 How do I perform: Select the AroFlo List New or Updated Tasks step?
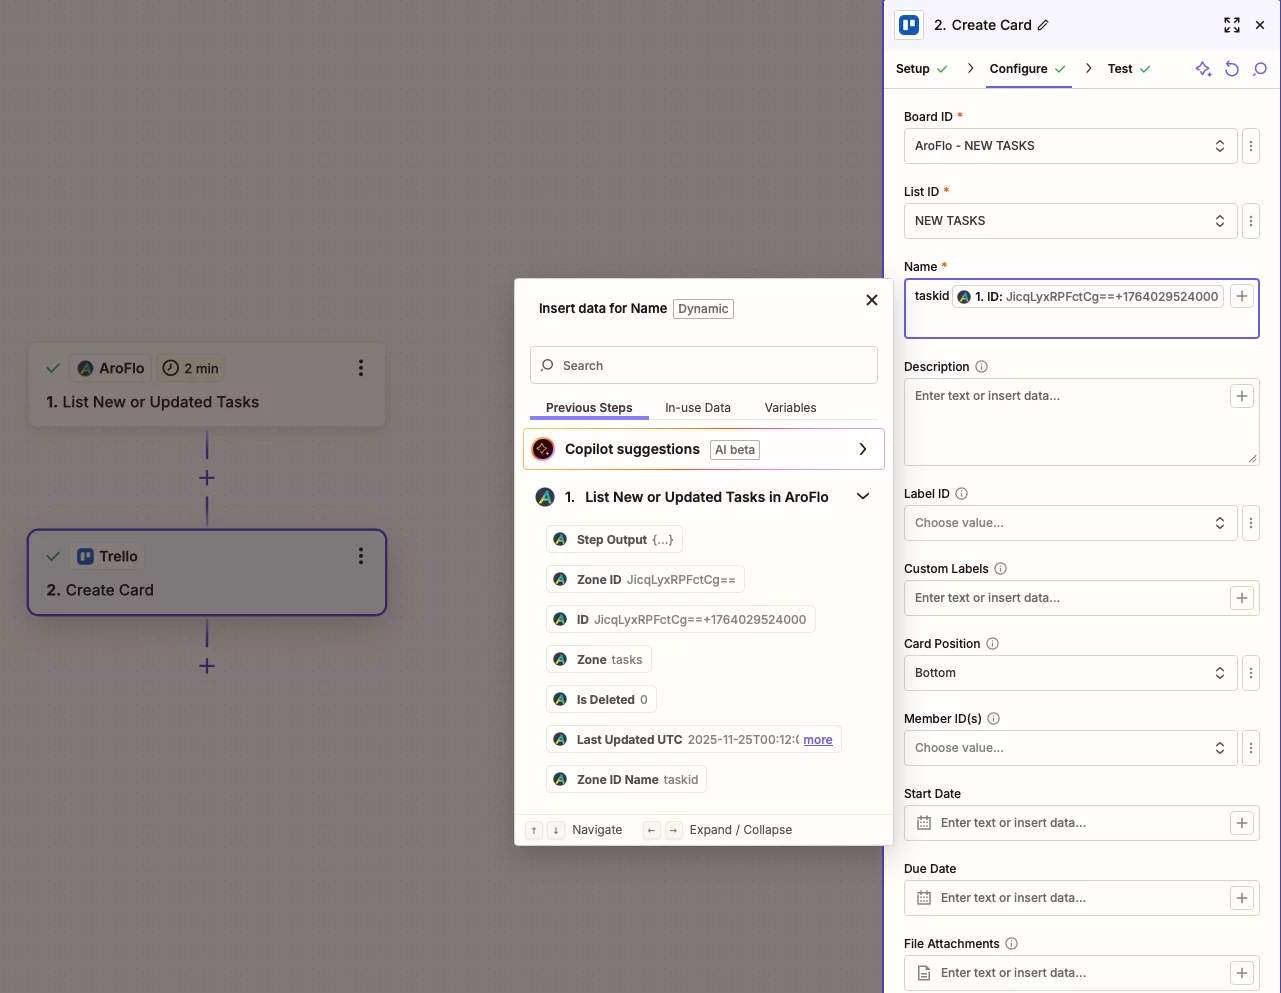point(206,386)
